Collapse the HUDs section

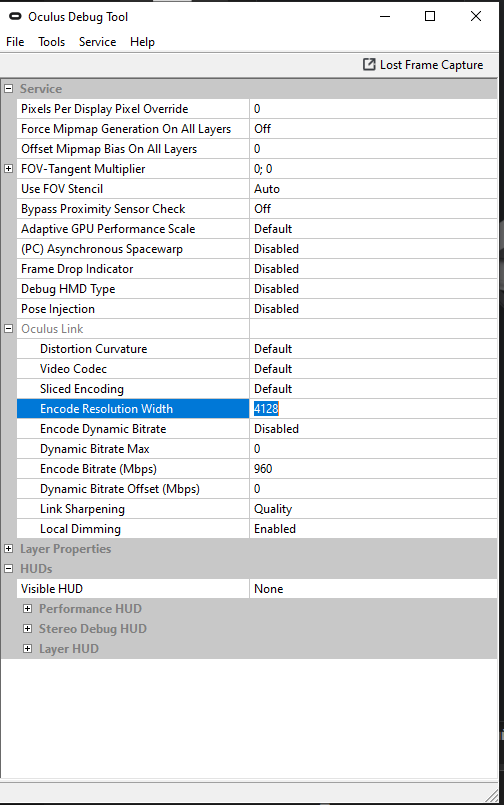coord(8,568)
